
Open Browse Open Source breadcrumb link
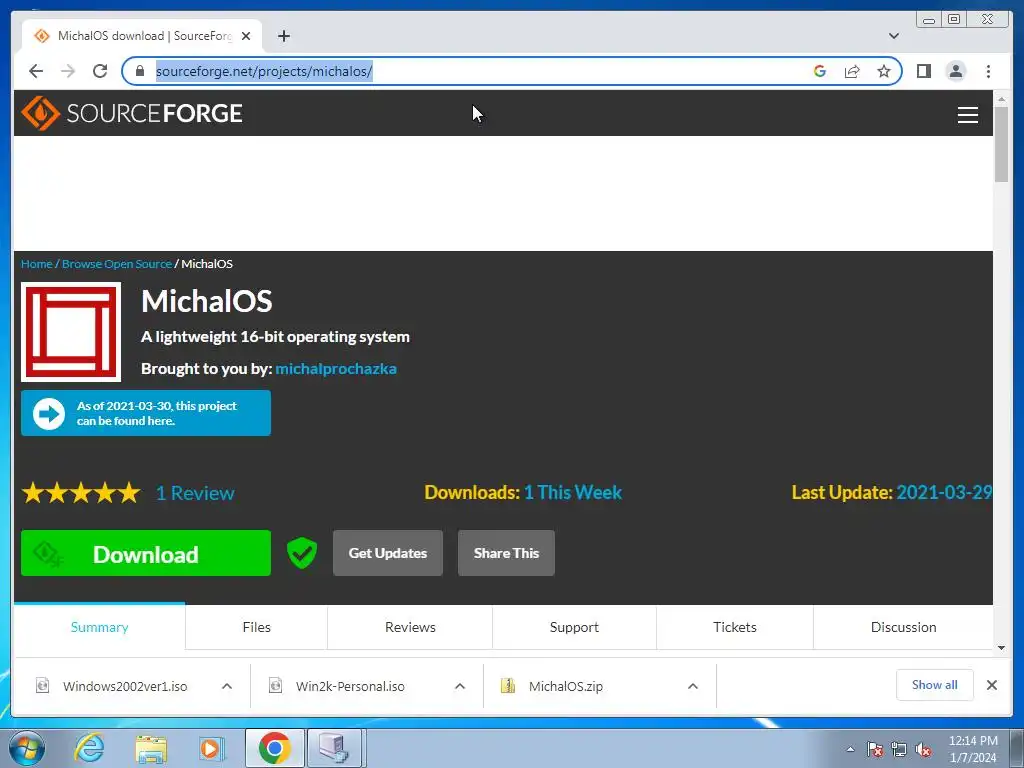click(x=117, y=264)
